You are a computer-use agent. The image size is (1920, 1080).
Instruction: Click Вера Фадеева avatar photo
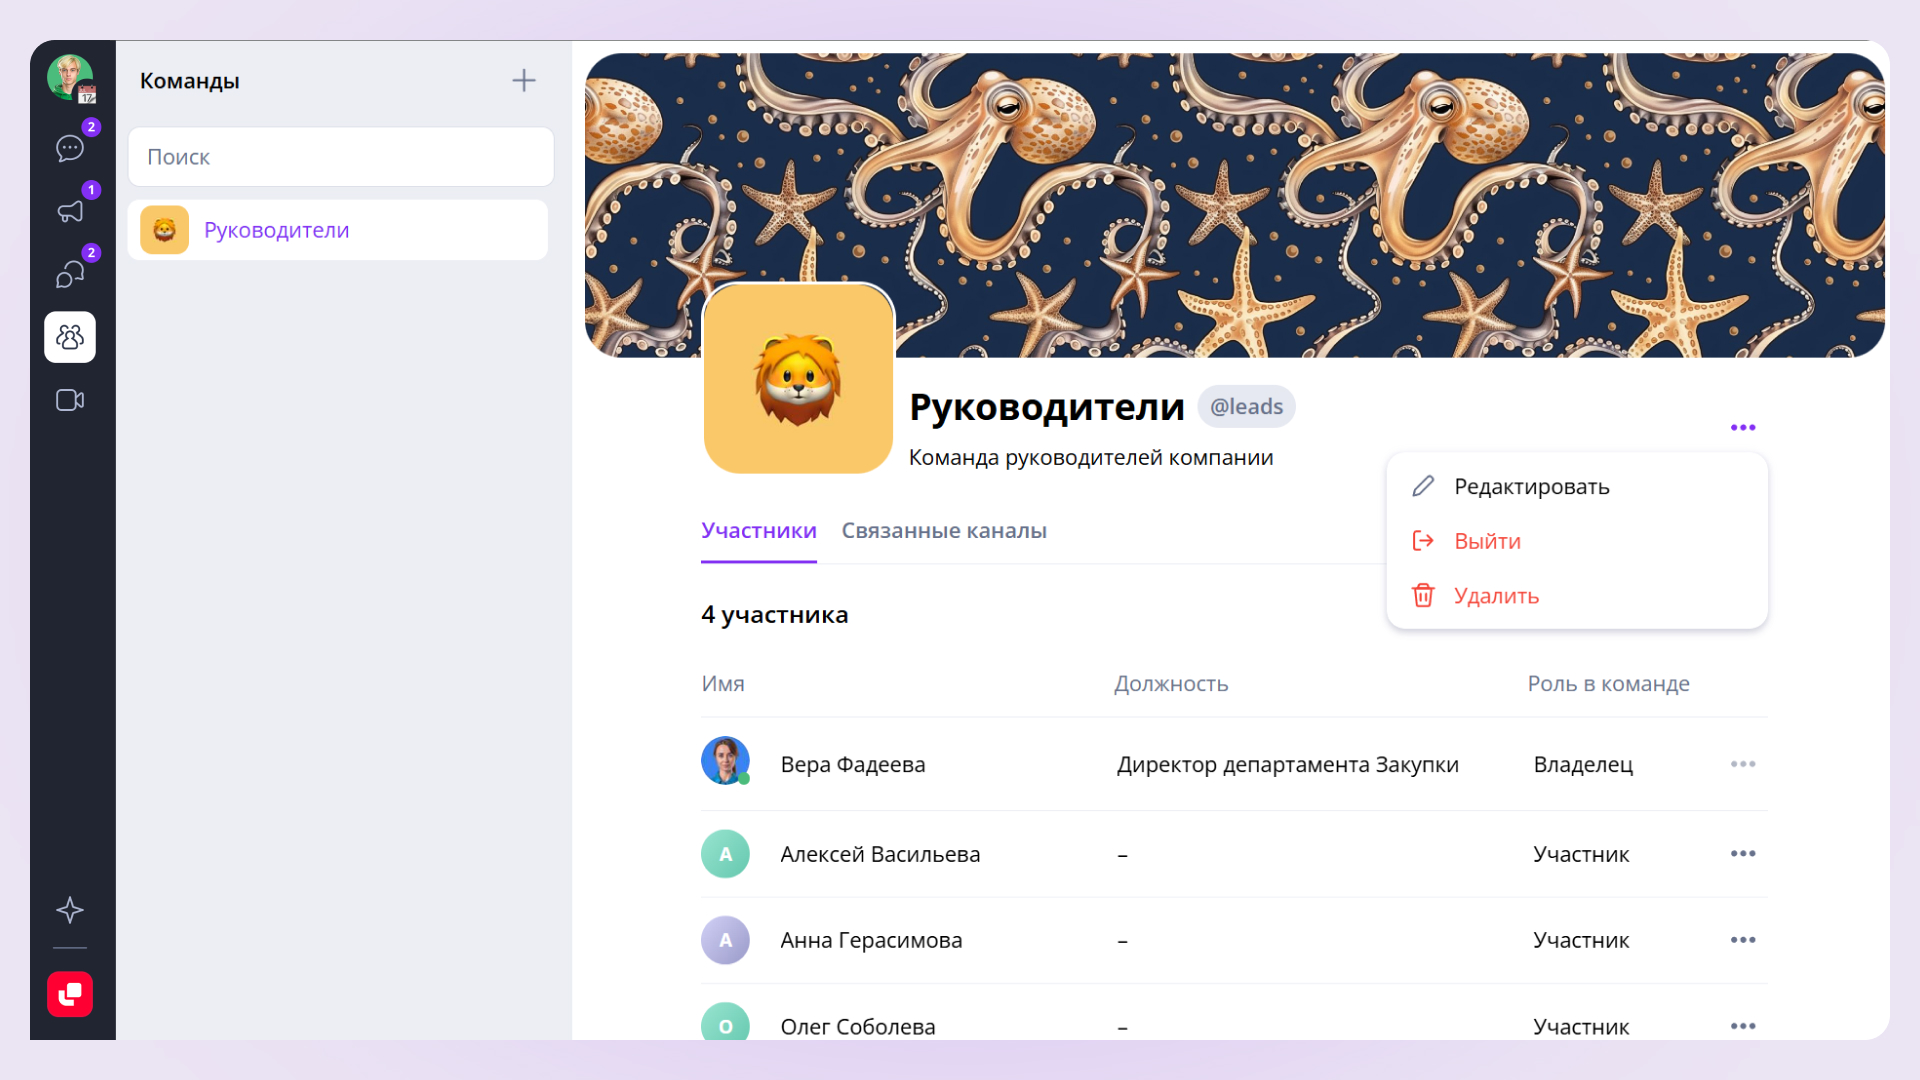pyautogui.click(x=725, y=761)
